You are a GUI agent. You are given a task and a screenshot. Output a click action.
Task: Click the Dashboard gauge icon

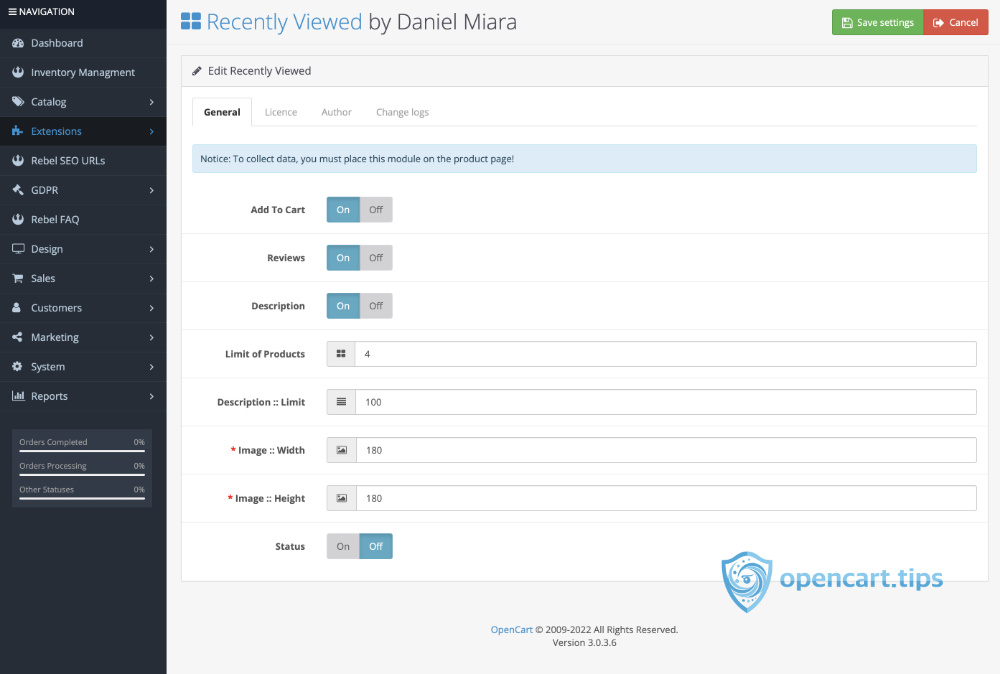point(18,43)
